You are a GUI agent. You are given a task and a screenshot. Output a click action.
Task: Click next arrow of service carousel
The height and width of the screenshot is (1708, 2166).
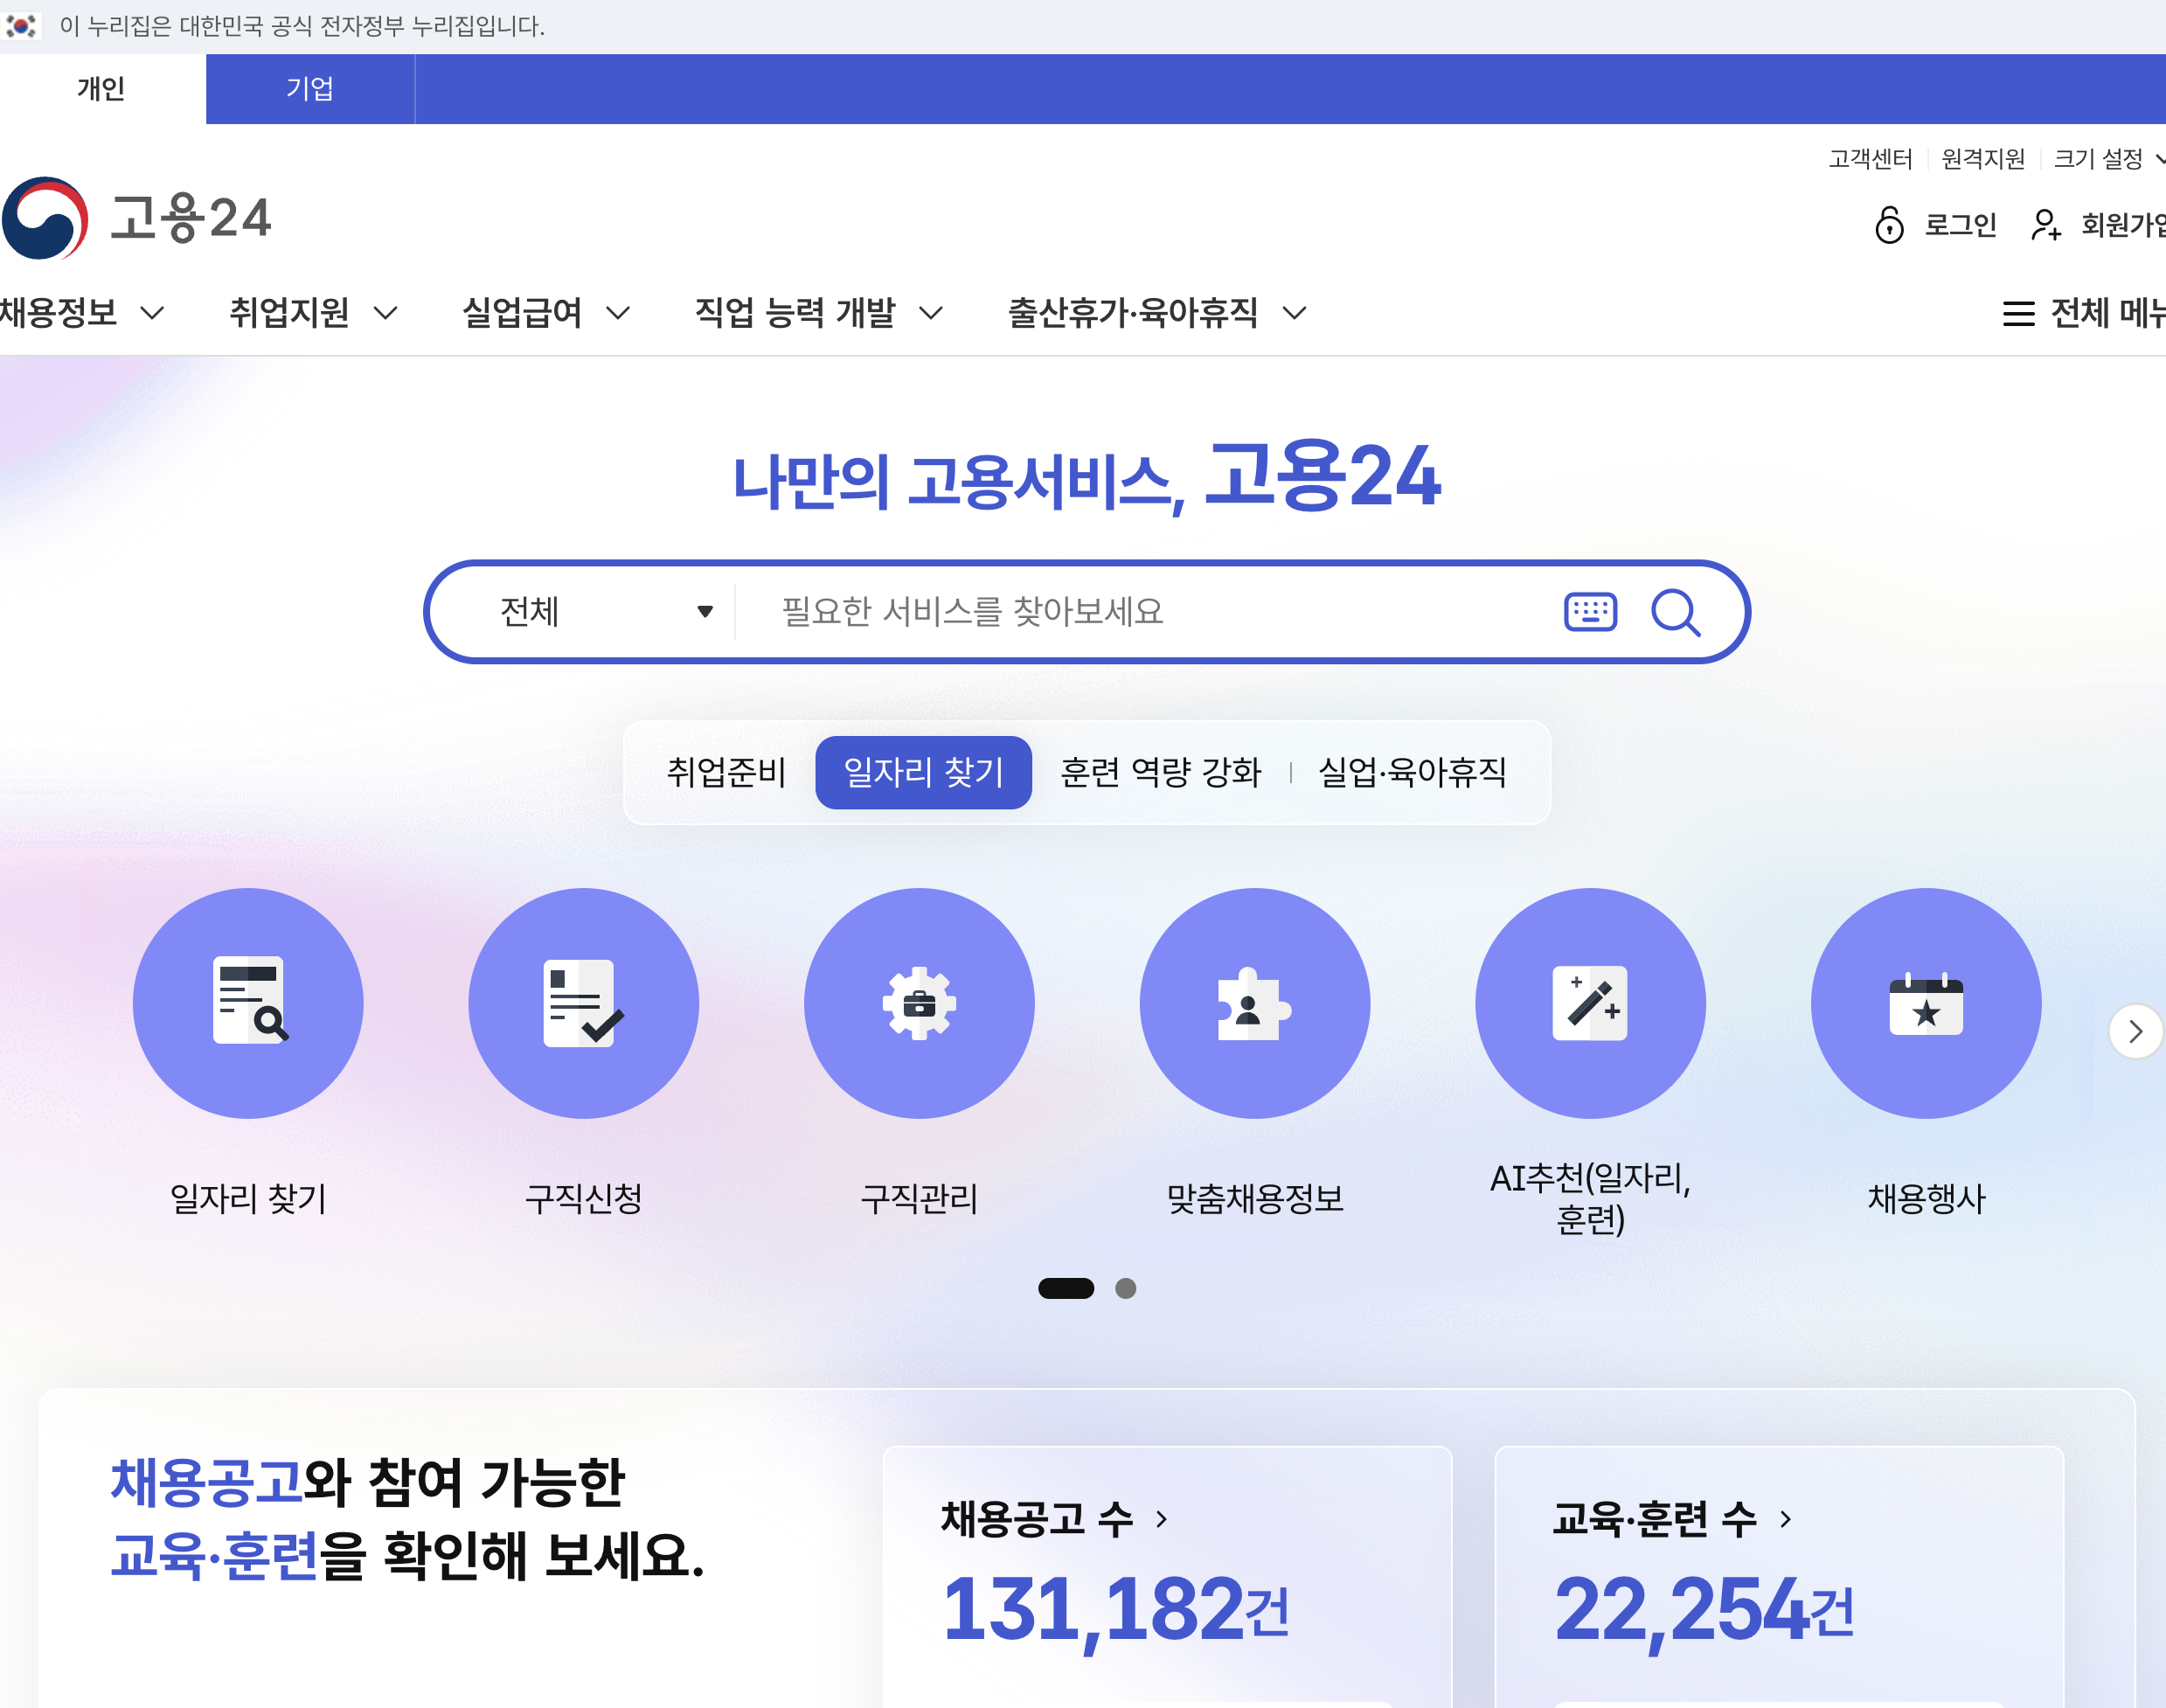pos(2135,1031)
